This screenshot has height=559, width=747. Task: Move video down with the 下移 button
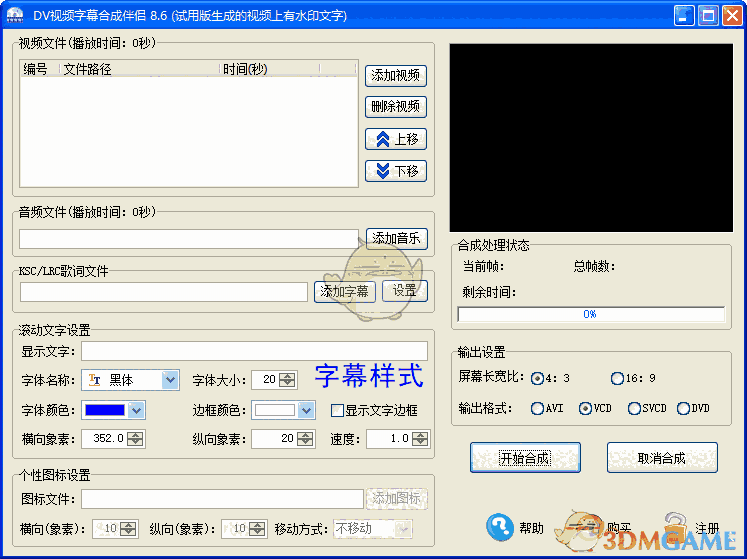395,171
